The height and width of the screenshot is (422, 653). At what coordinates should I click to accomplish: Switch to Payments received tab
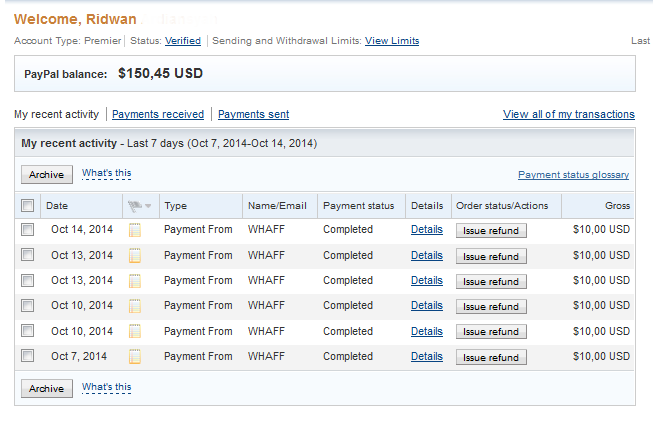click(158, 115)
